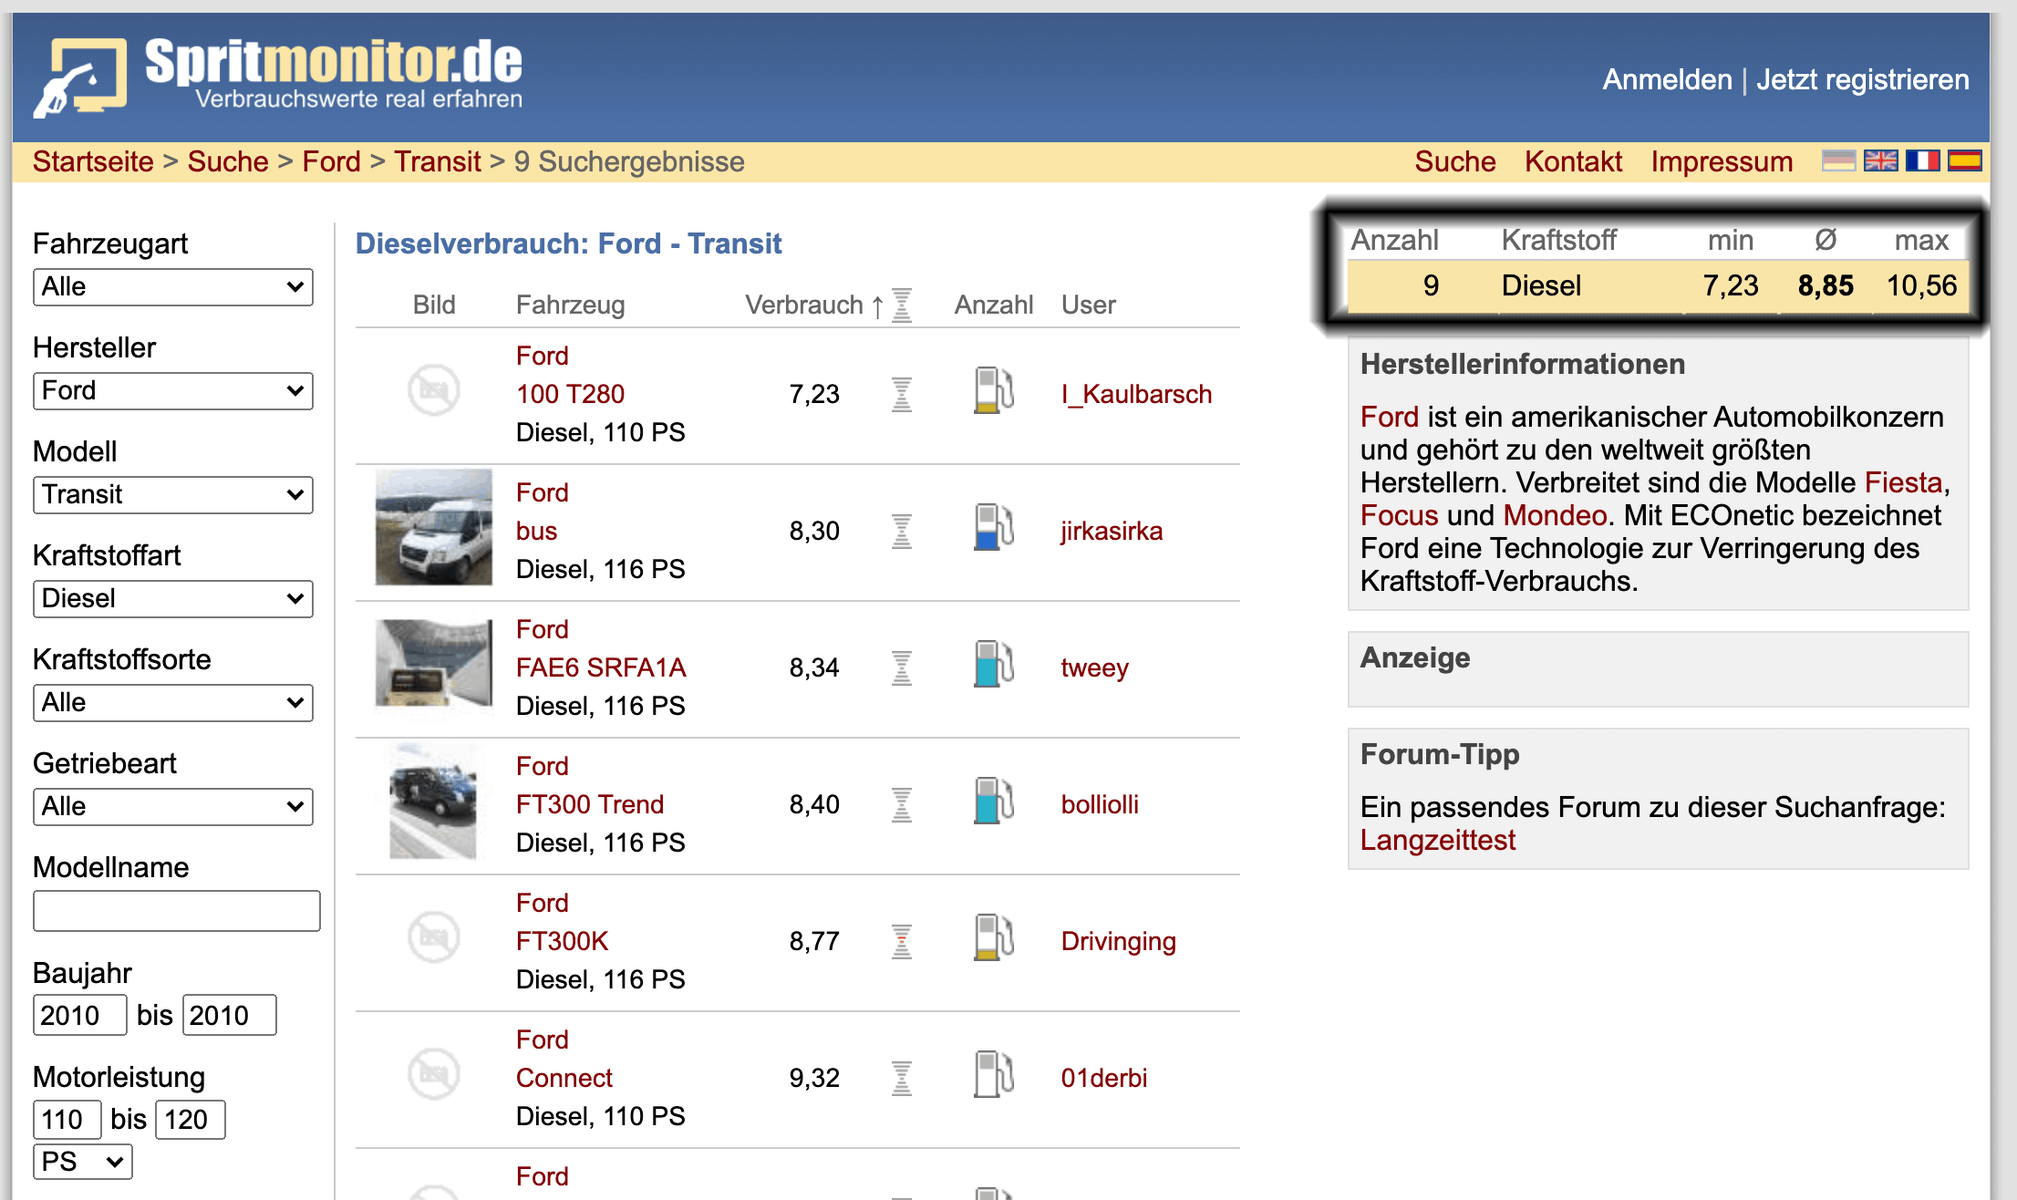Go to Startseite in the breadcrumb
This screenshot has height=1200, width=2017.
[x=93, y=162]
